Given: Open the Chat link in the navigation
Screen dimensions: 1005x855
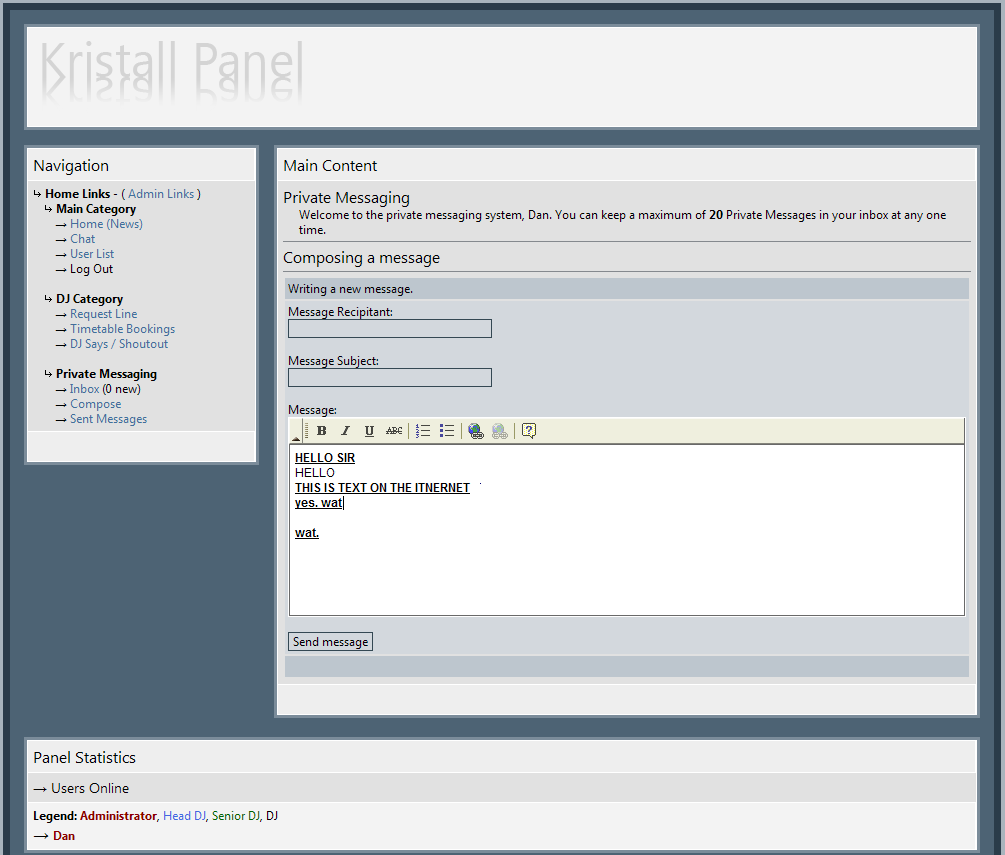Looking at the screenshot, I should (83, 239).
